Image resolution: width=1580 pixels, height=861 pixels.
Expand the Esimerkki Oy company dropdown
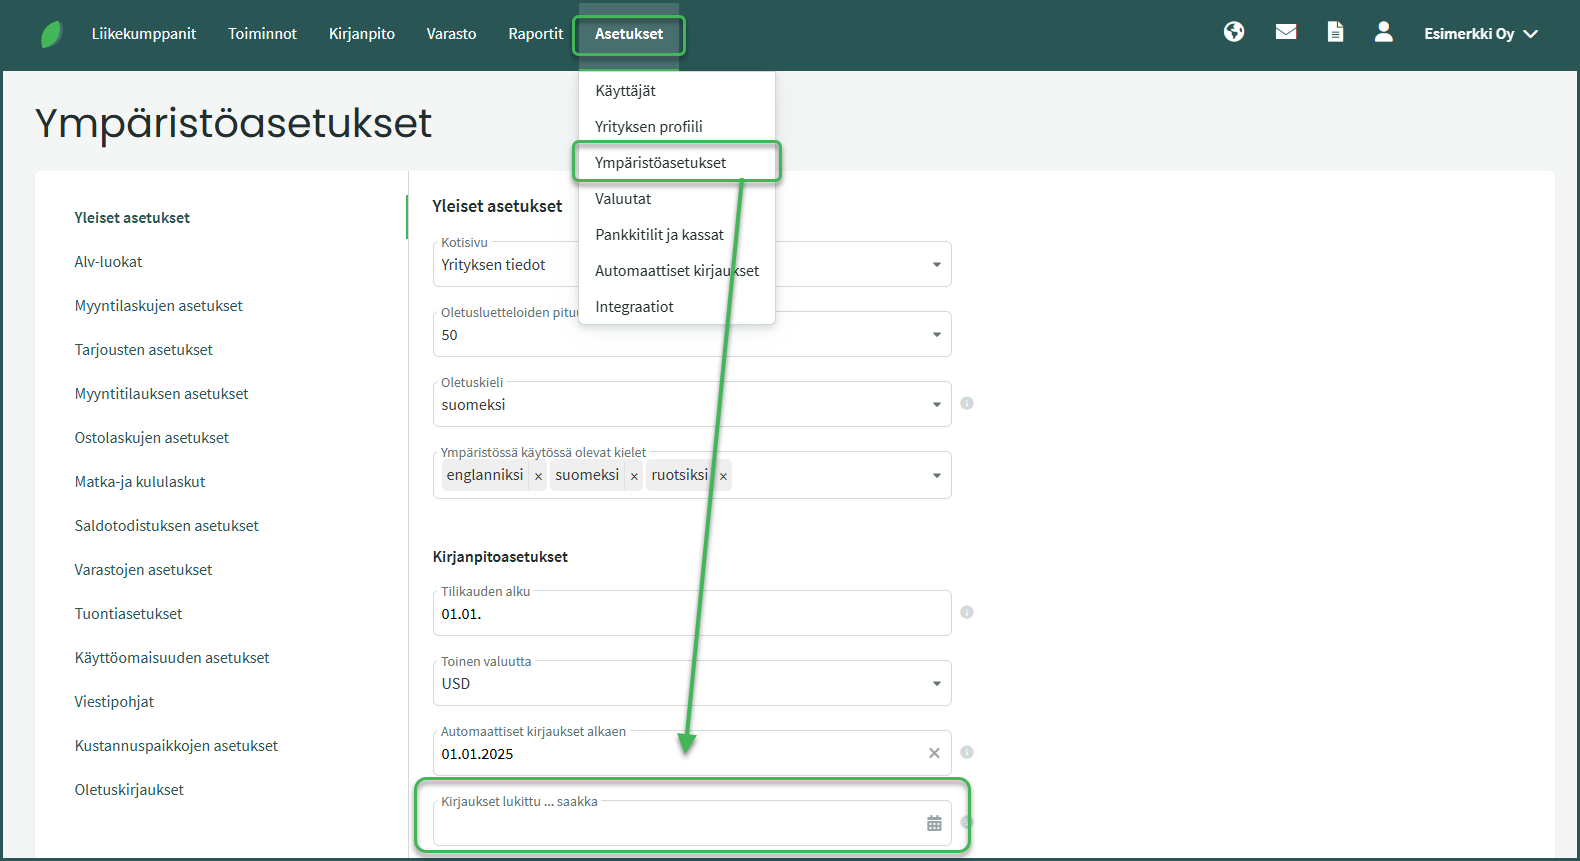point(1480,34)
